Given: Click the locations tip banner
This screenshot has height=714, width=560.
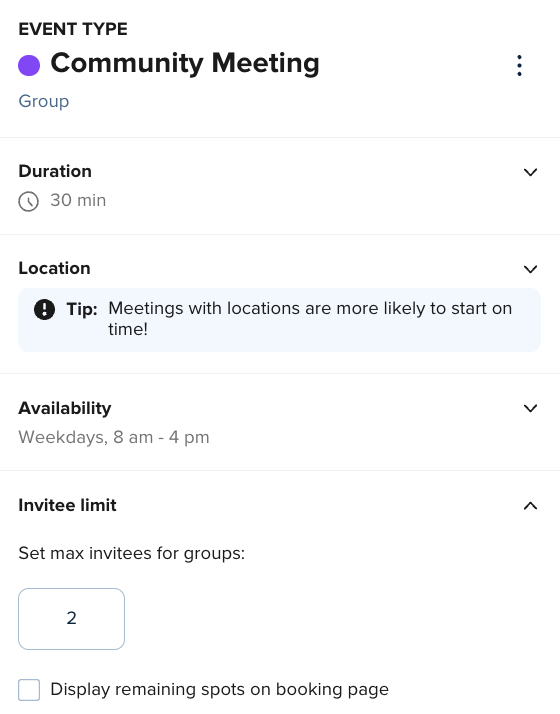Looking at the screenshot, I should [280, 320].
